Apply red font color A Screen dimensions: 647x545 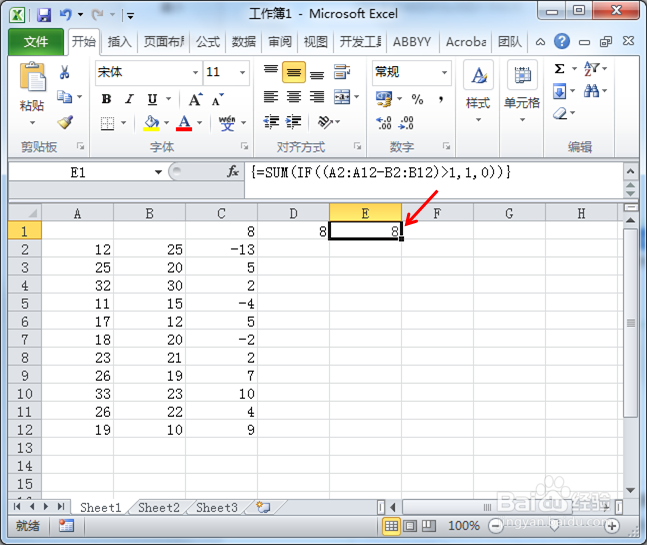(184, 123)
